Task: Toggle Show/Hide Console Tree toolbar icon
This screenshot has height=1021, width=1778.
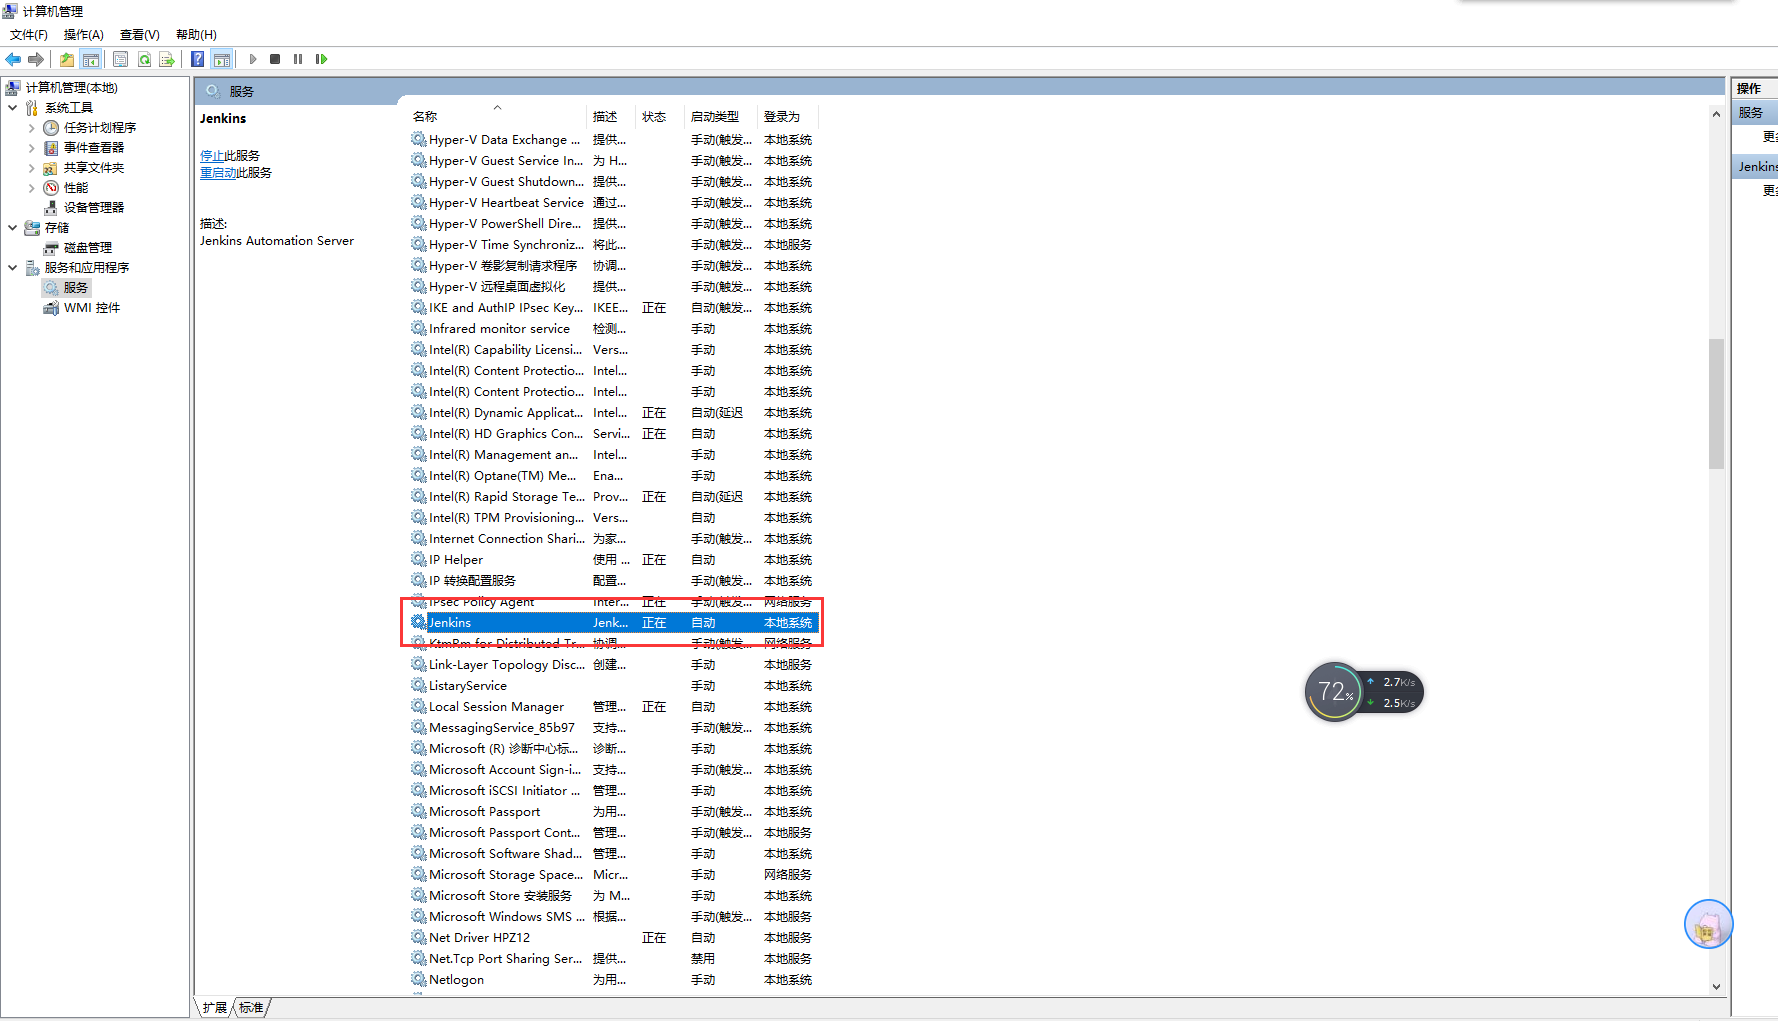Action: tap(91, 59)
